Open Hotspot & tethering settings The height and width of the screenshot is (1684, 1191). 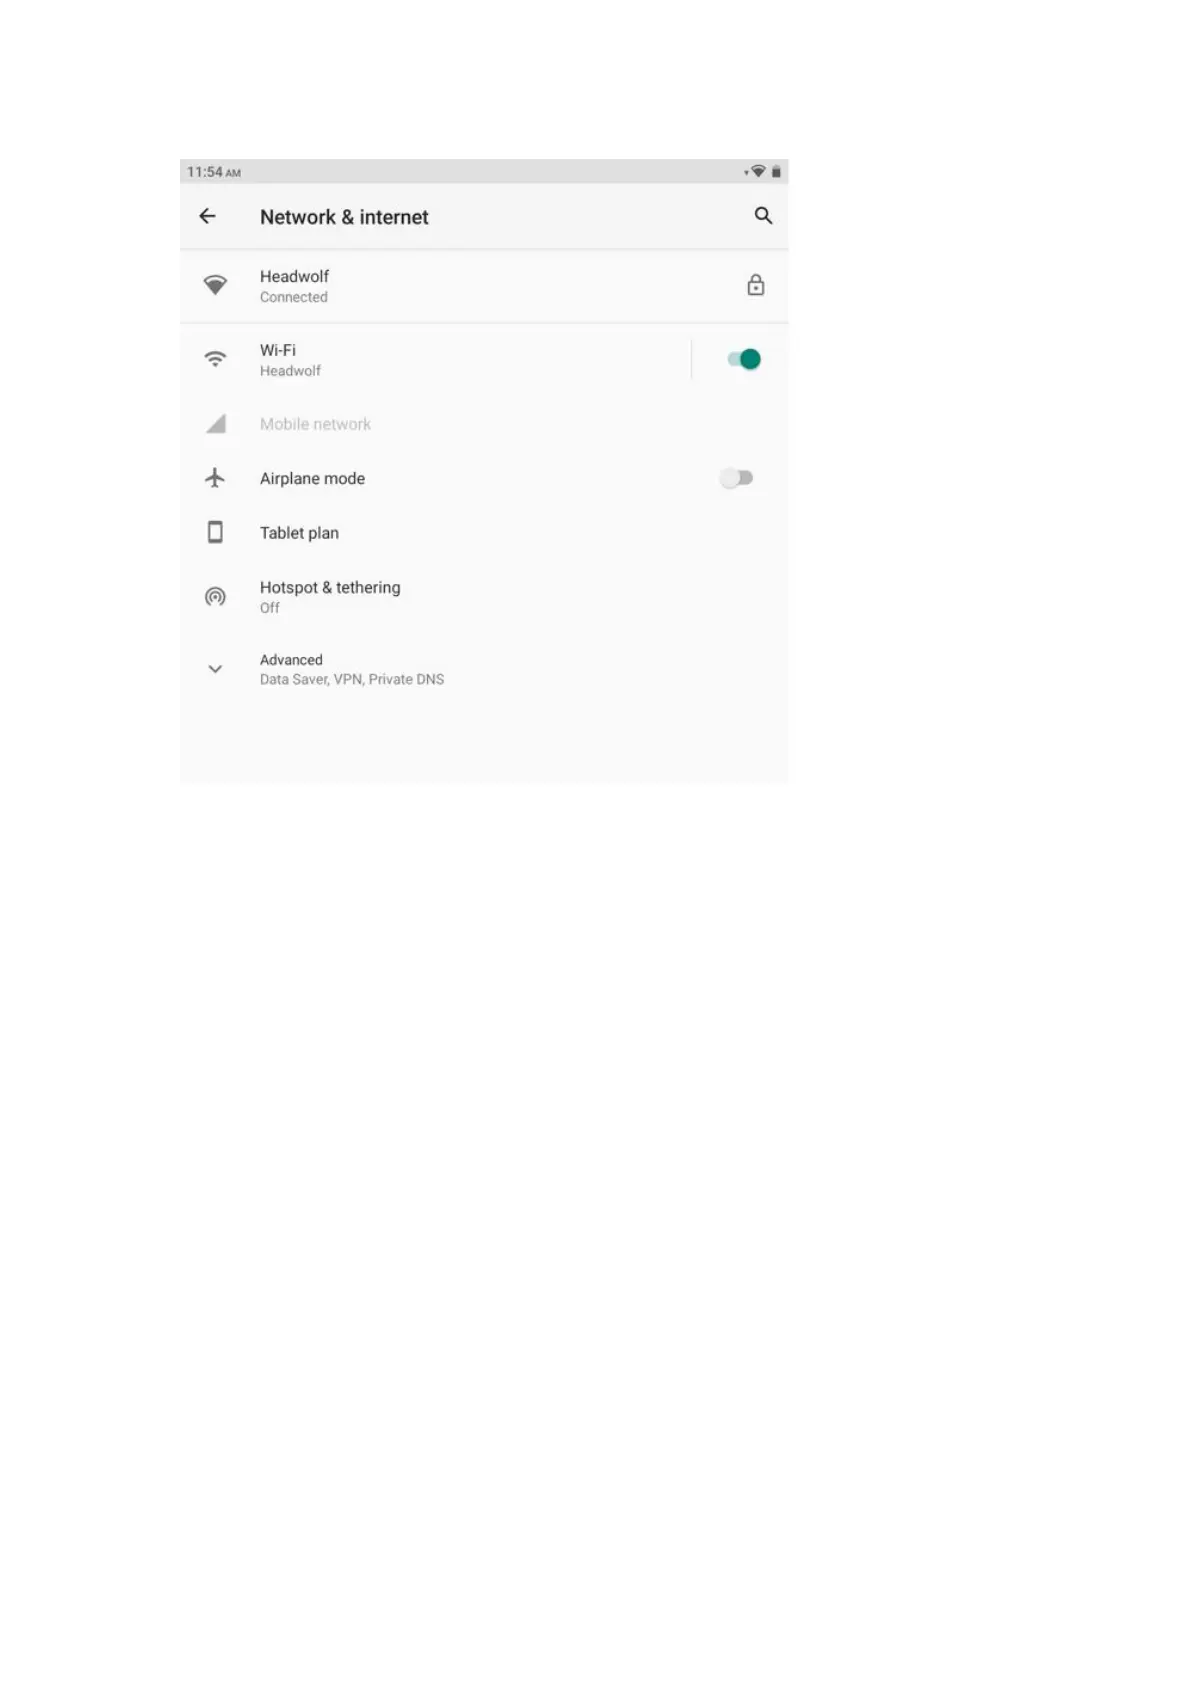[x=484, y=597]
